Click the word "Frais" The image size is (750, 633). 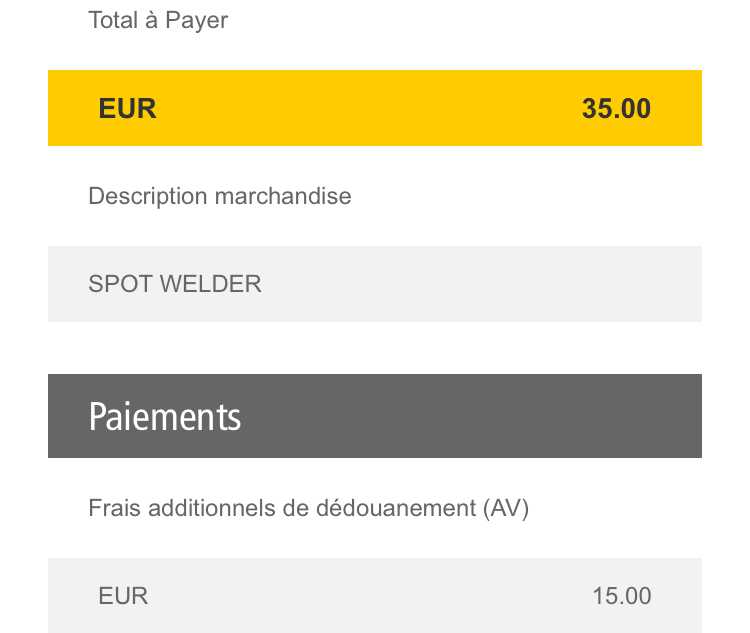(114, 508)
